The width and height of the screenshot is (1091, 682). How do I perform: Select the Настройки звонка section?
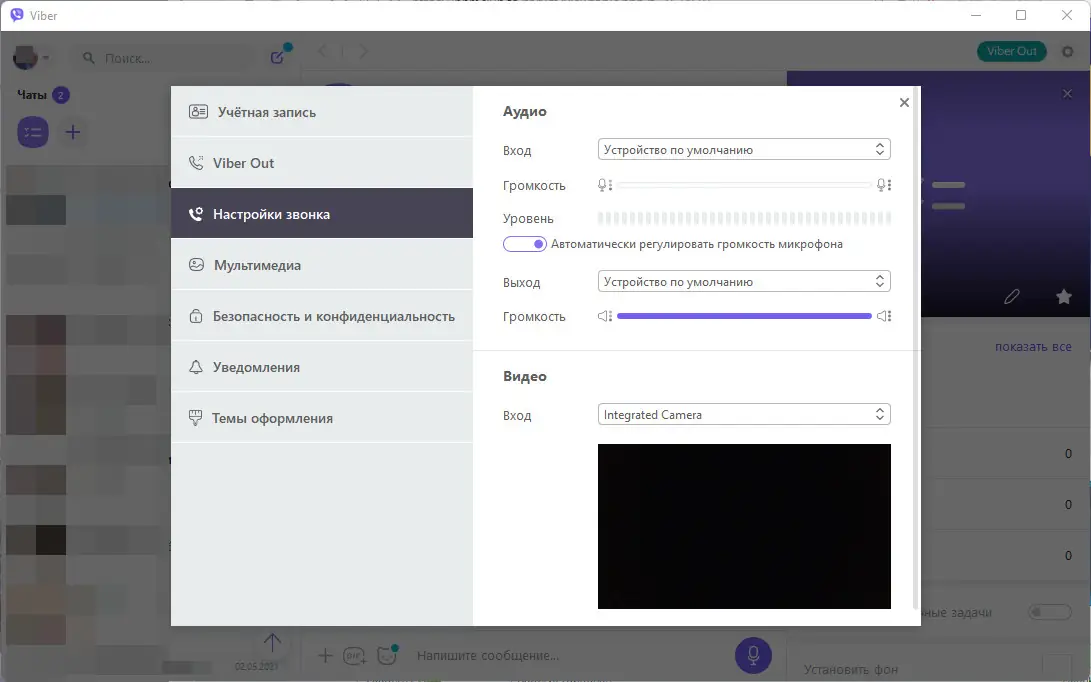[x=321, y=214]
